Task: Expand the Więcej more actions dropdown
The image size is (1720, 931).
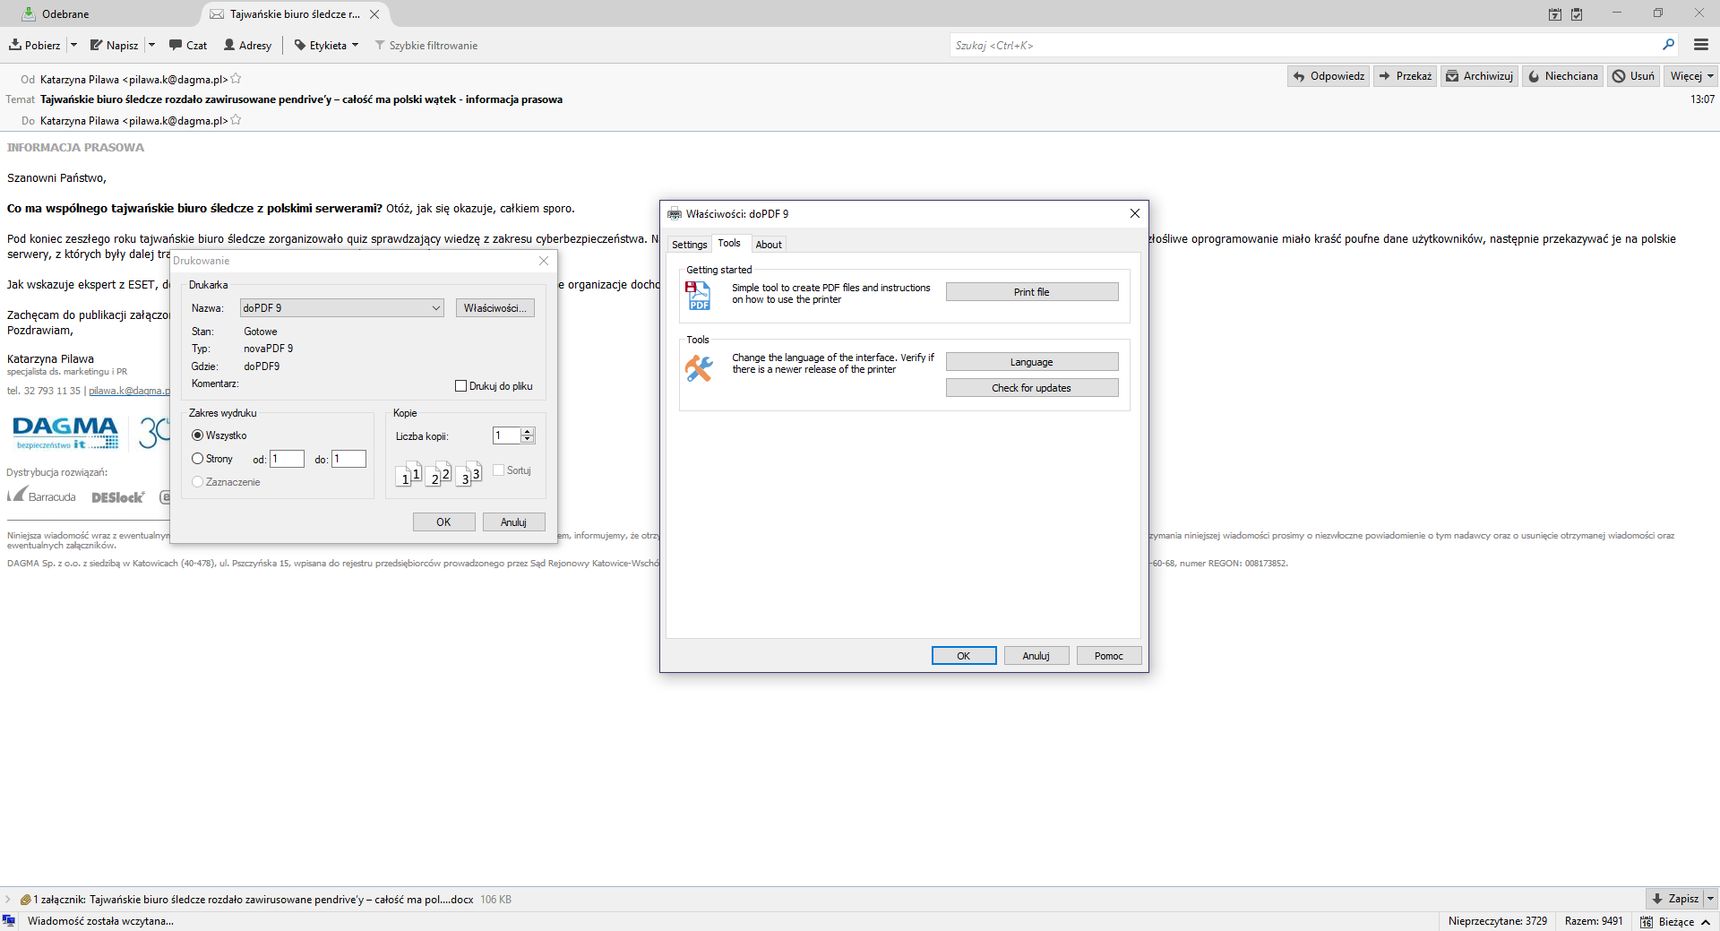Action: (1691, 76)
